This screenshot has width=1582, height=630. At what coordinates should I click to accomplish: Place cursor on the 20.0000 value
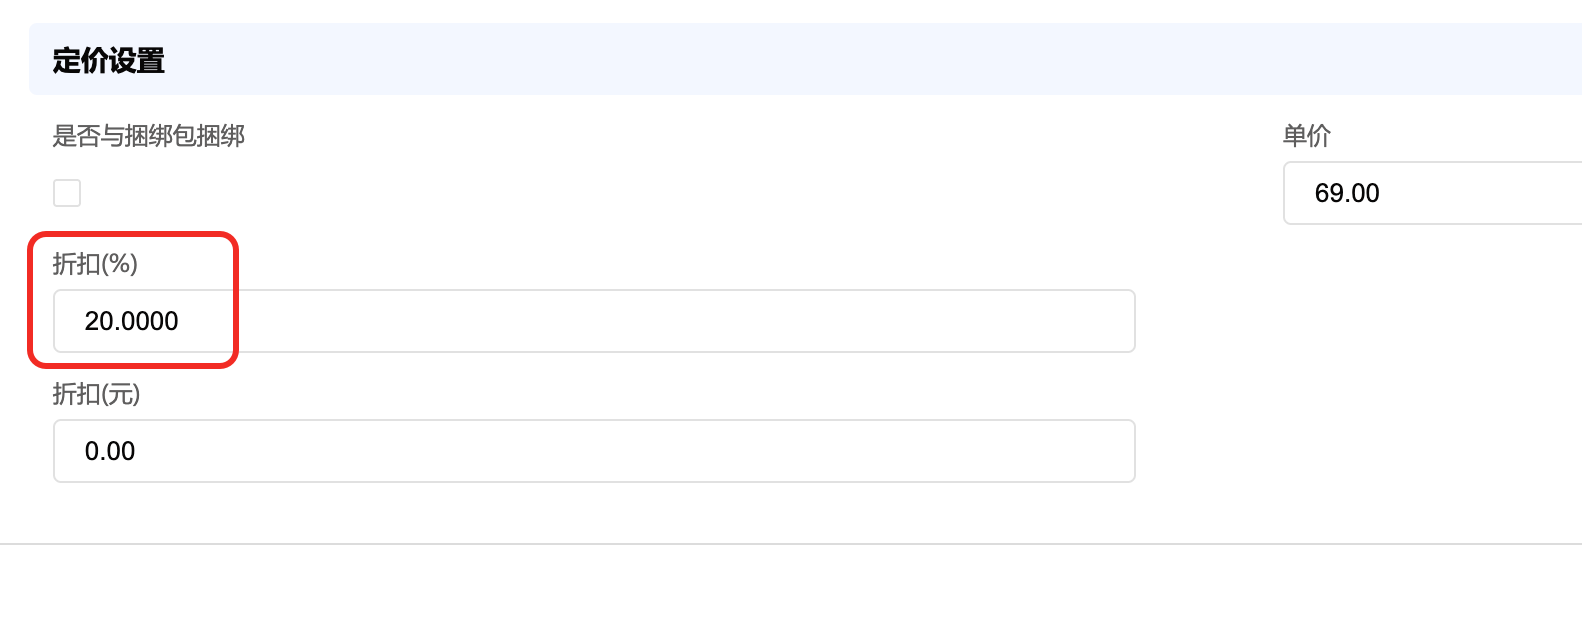pyautogui.click(x=131, y=321)
